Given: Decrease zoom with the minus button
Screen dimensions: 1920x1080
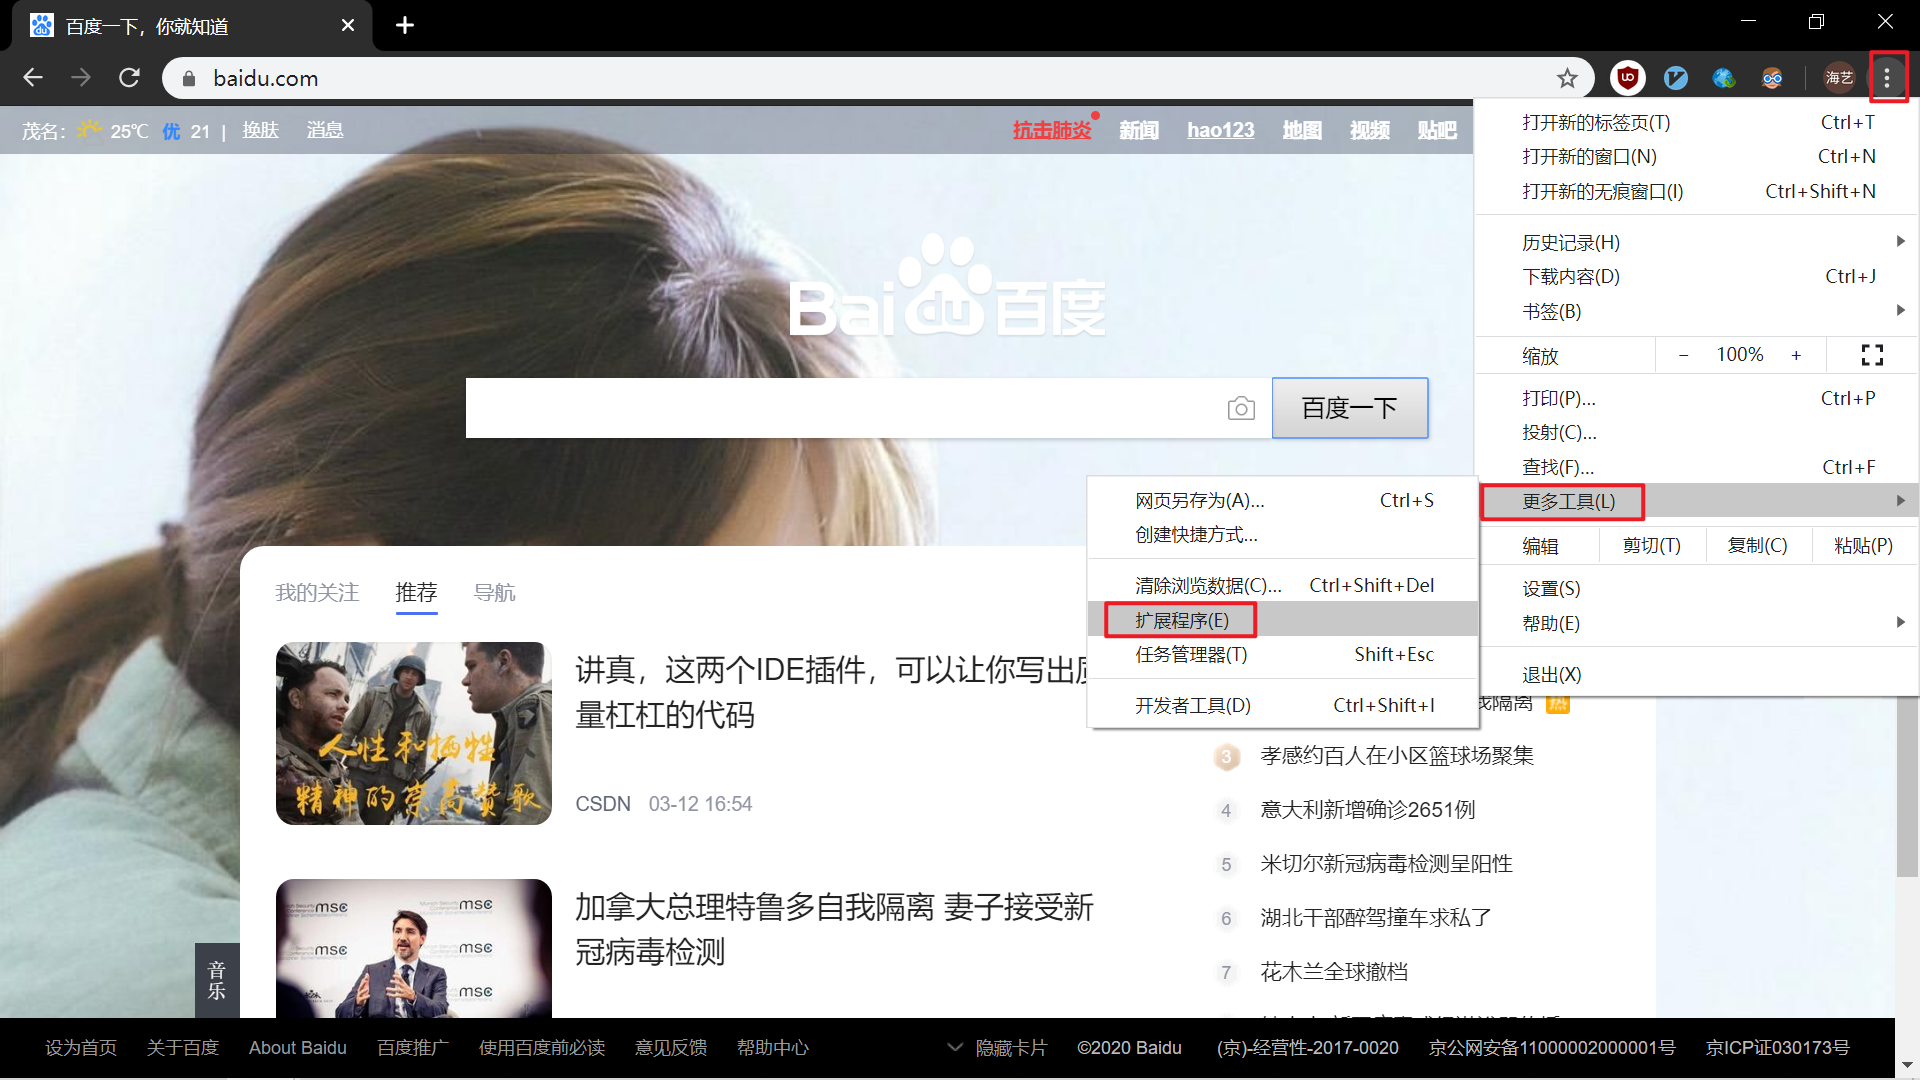Looking at the screenshot, I should click(1684, 355).
